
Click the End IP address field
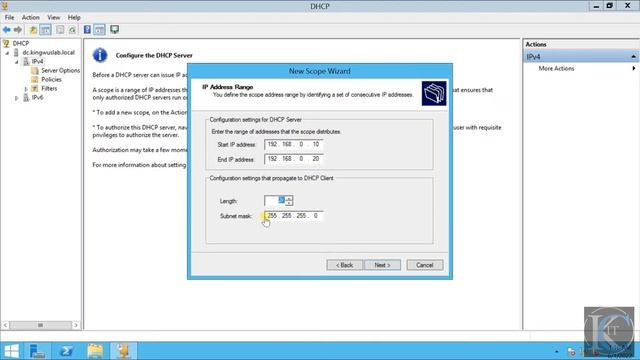(x=293, y=159)
